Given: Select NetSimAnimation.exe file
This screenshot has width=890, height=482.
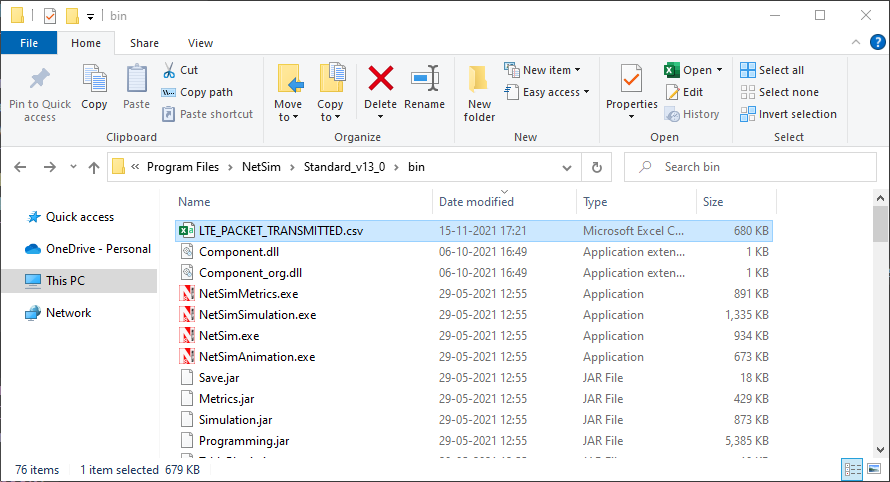Looking at the screenshot, I should (474, 357).
